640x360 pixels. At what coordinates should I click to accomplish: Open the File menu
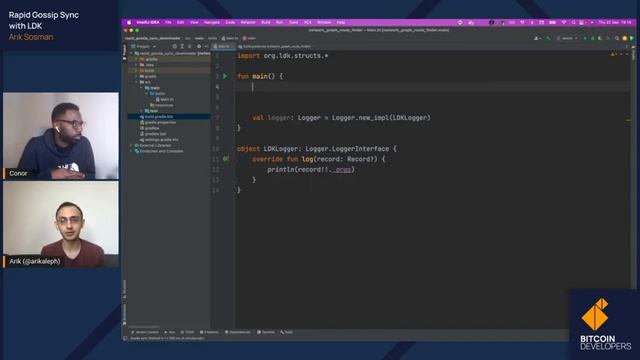168,22
